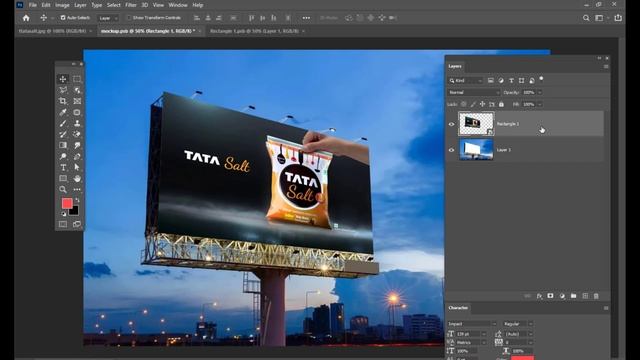The width and height of the screenshot is (640, 360).
Task: Select the Eraser tool
Action: pyautogui.click(x=77, y=134)
